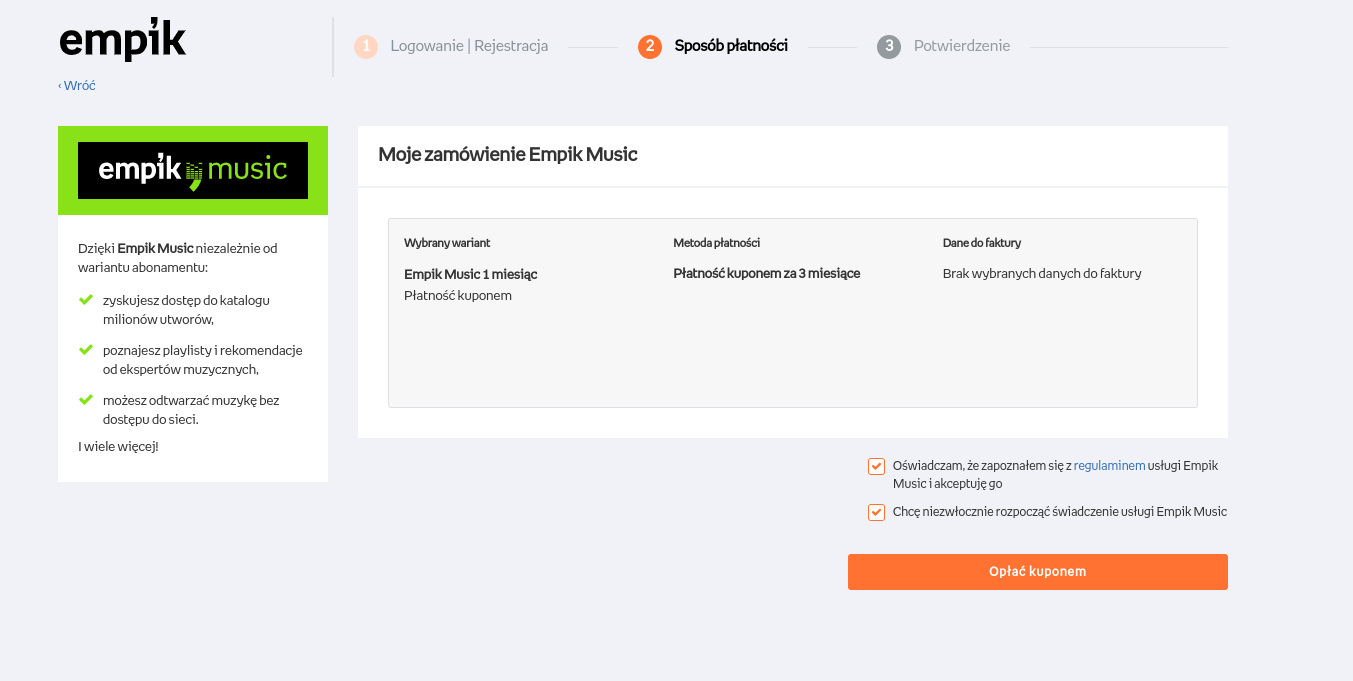Click the empik logo in header

point(122,40)
